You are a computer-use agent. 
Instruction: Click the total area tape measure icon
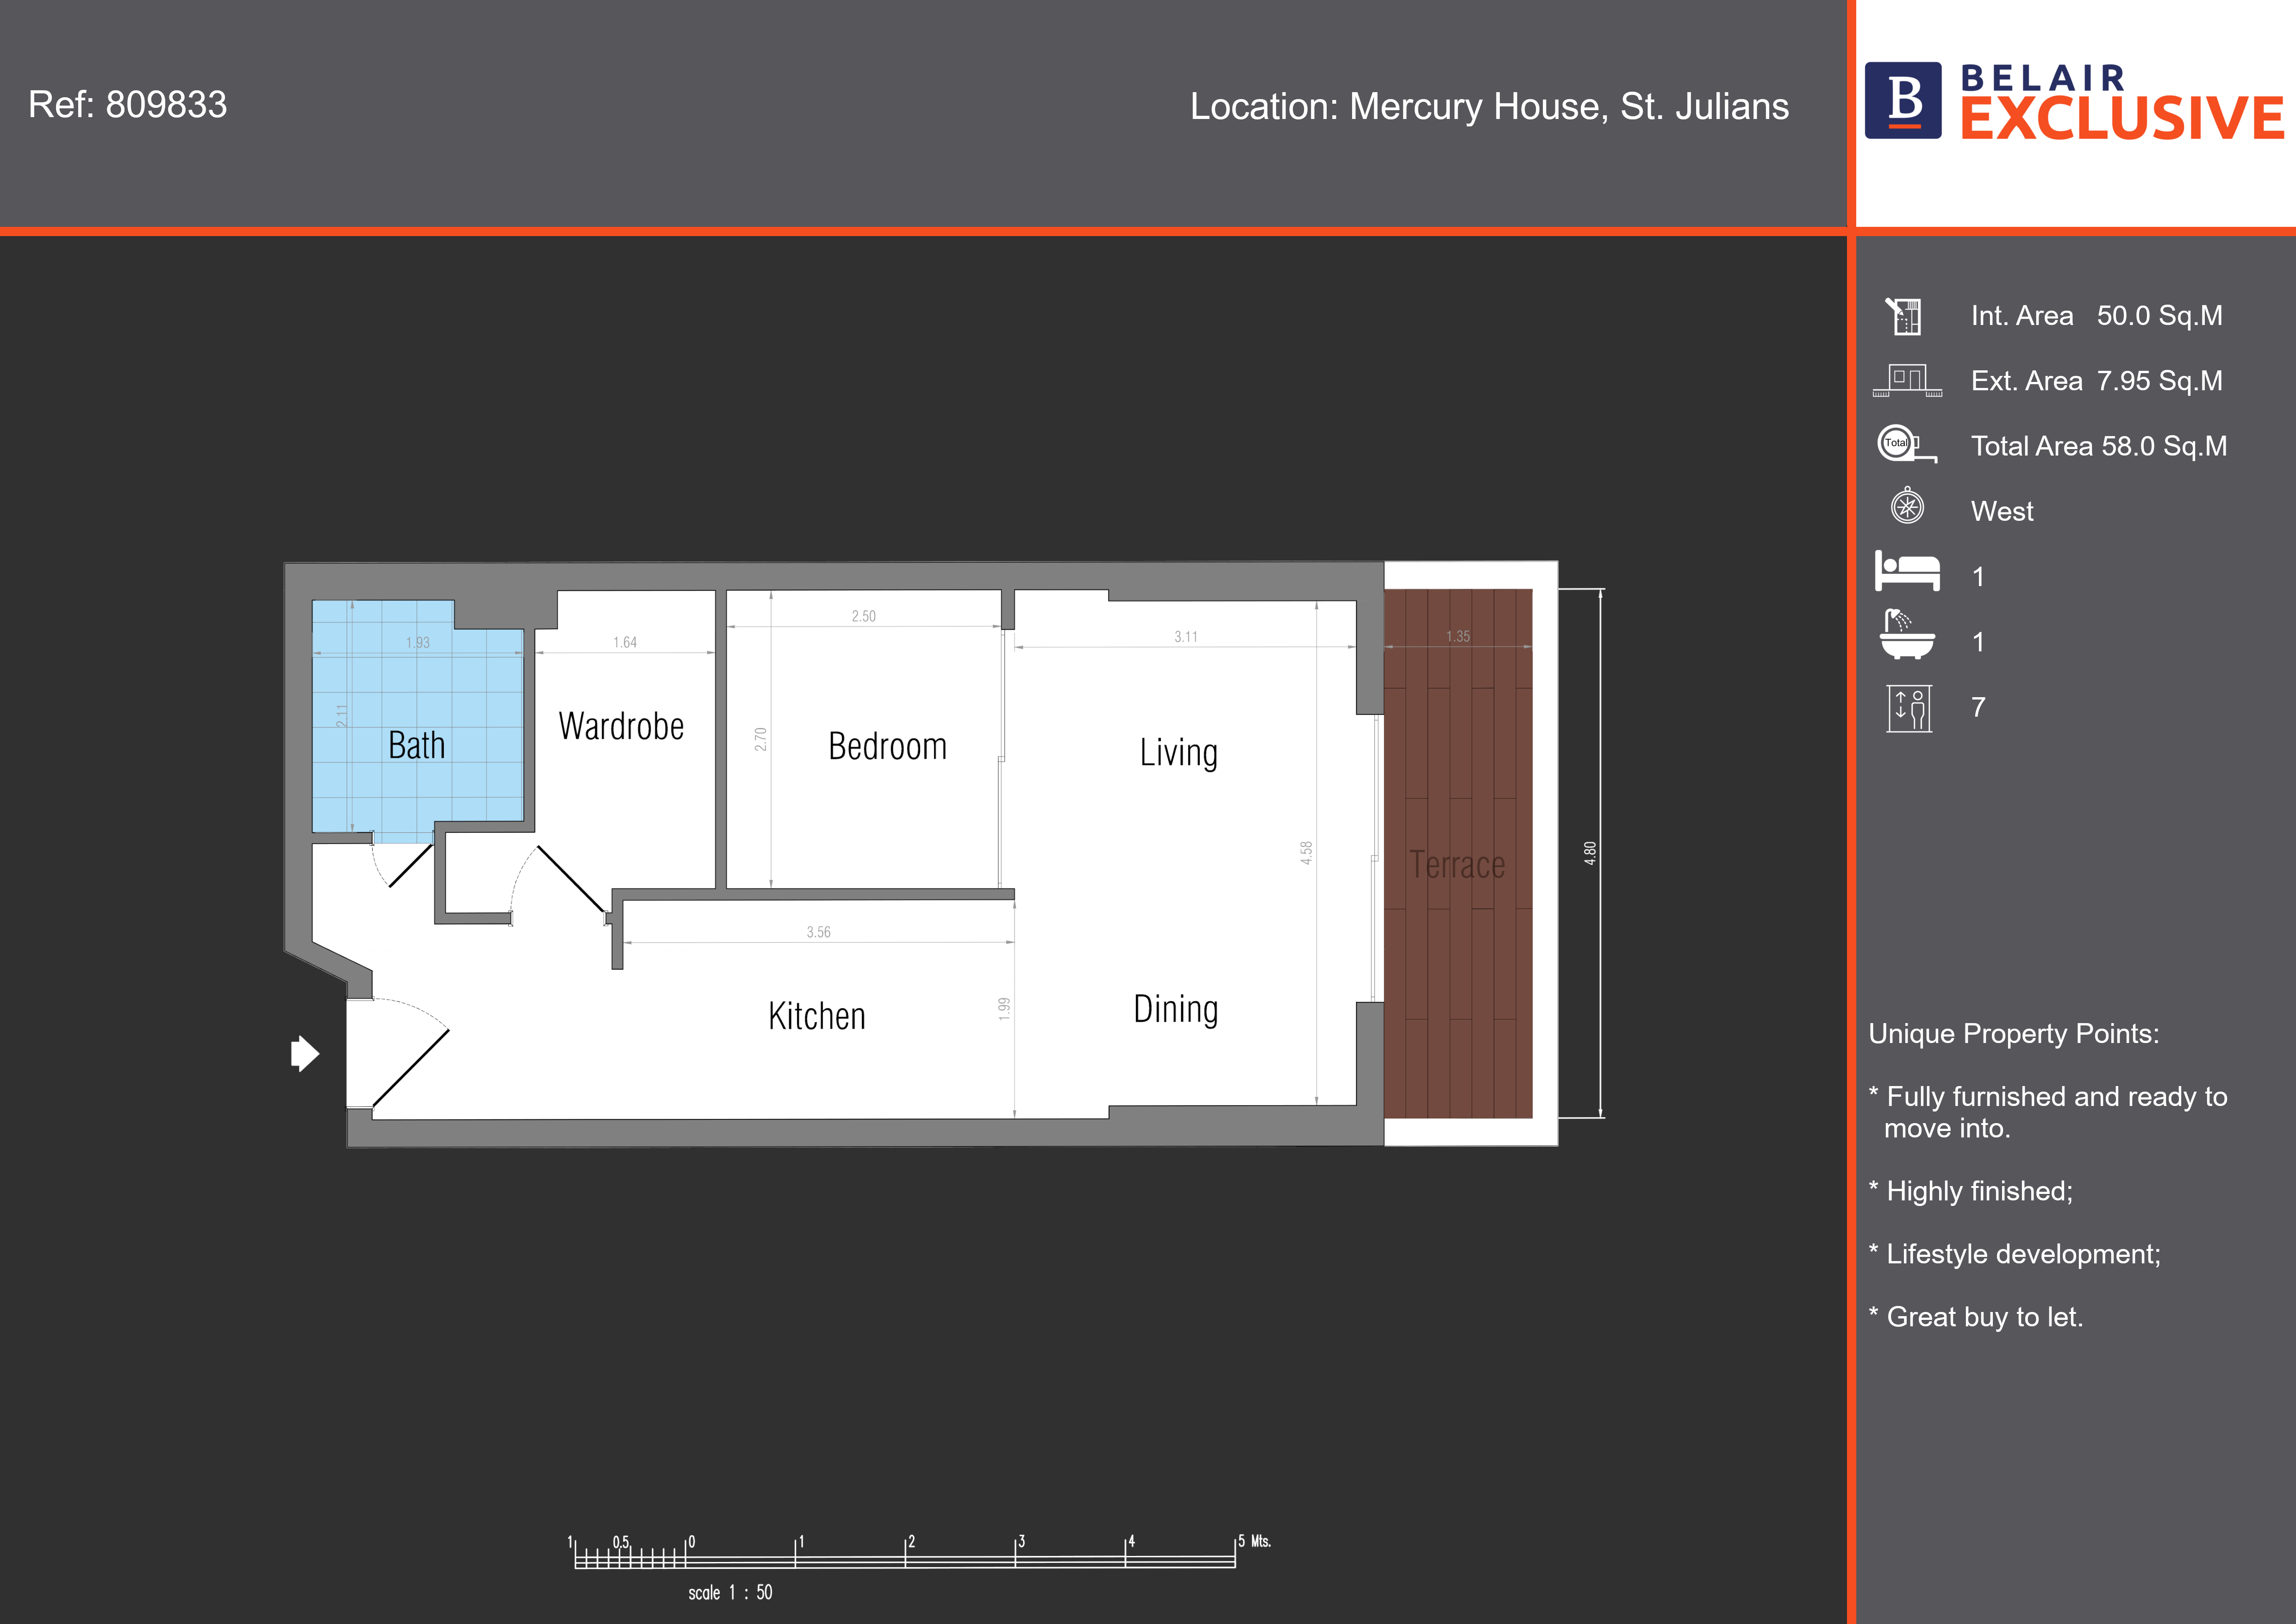click(1905, 445)
